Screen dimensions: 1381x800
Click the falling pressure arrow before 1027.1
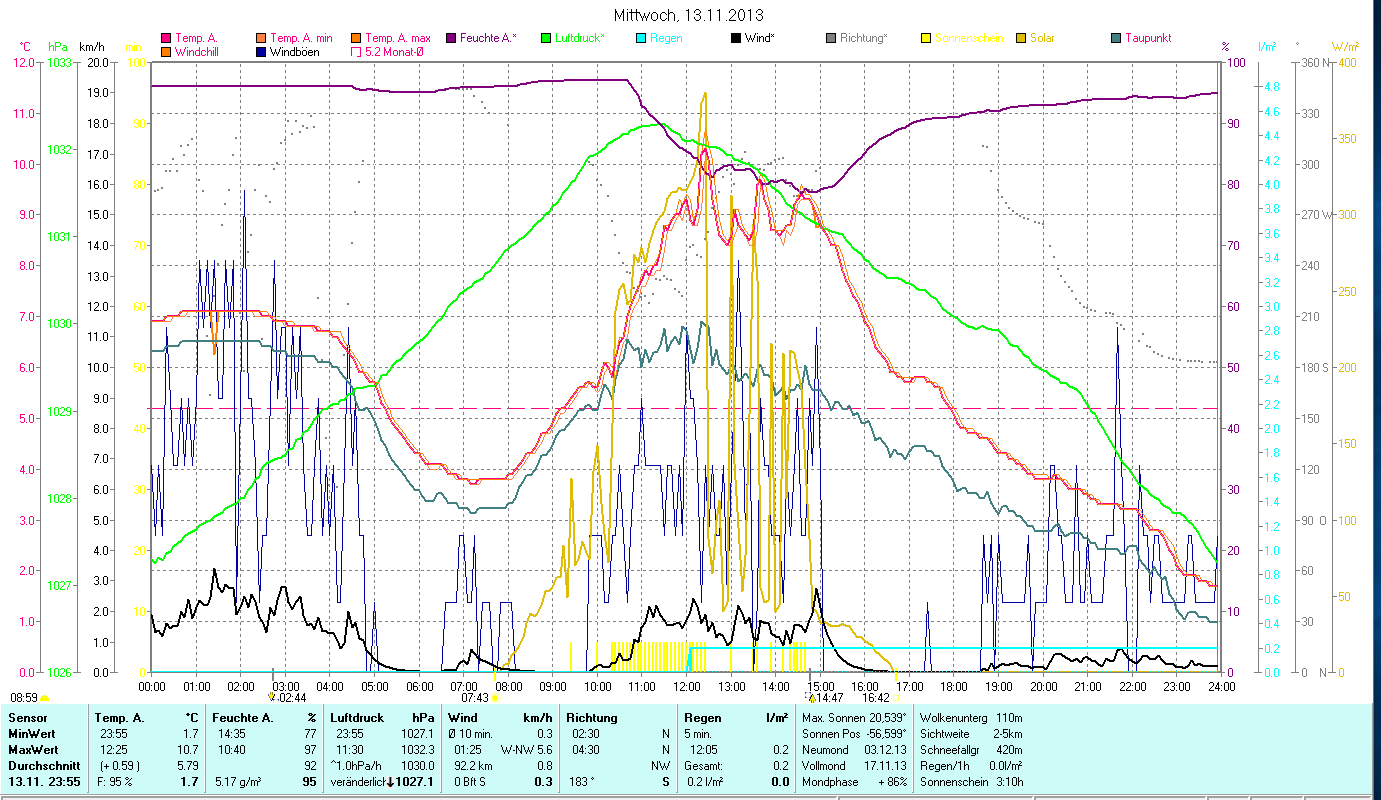(389, 782)
